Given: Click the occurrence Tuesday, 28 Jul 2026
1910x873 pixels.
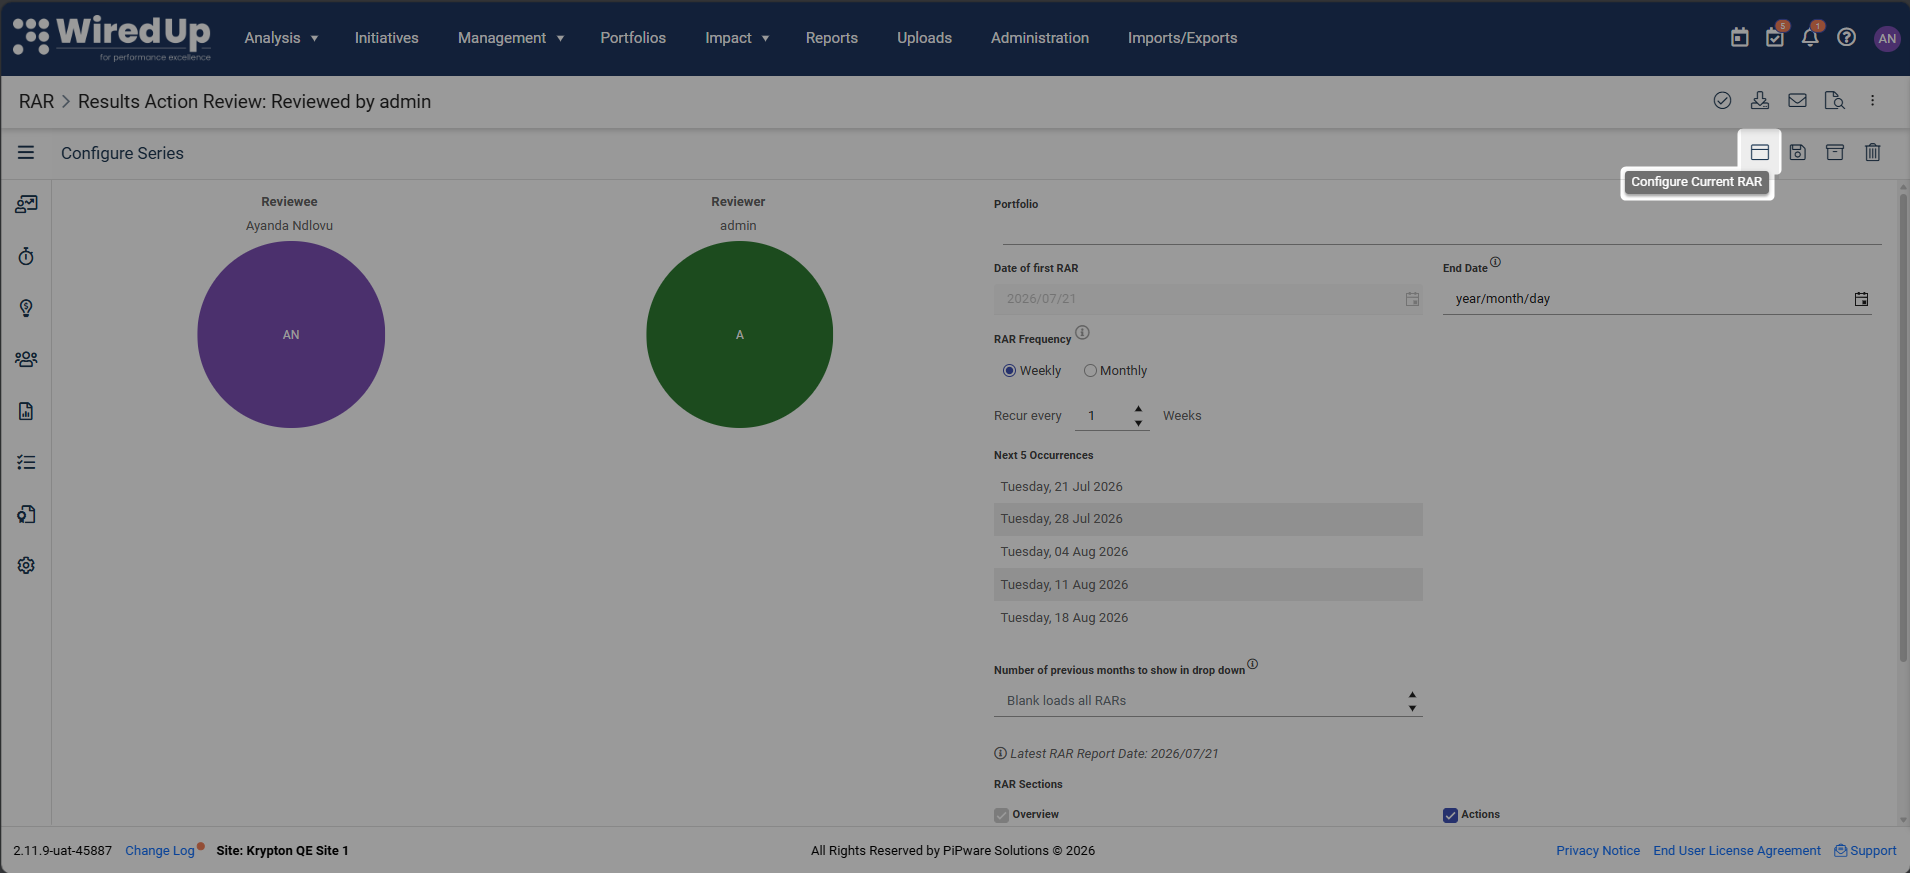Looking at the screenshot, I should (1208, 519).
